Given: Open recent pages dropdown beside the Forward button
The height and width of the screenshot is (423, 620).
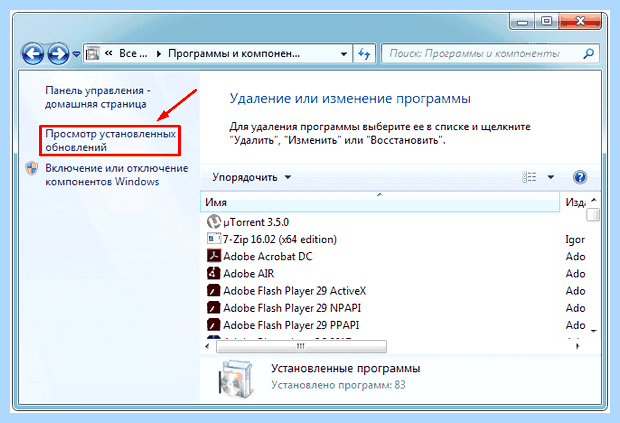Looking at the screenshot, I should (x=76, y=54).
